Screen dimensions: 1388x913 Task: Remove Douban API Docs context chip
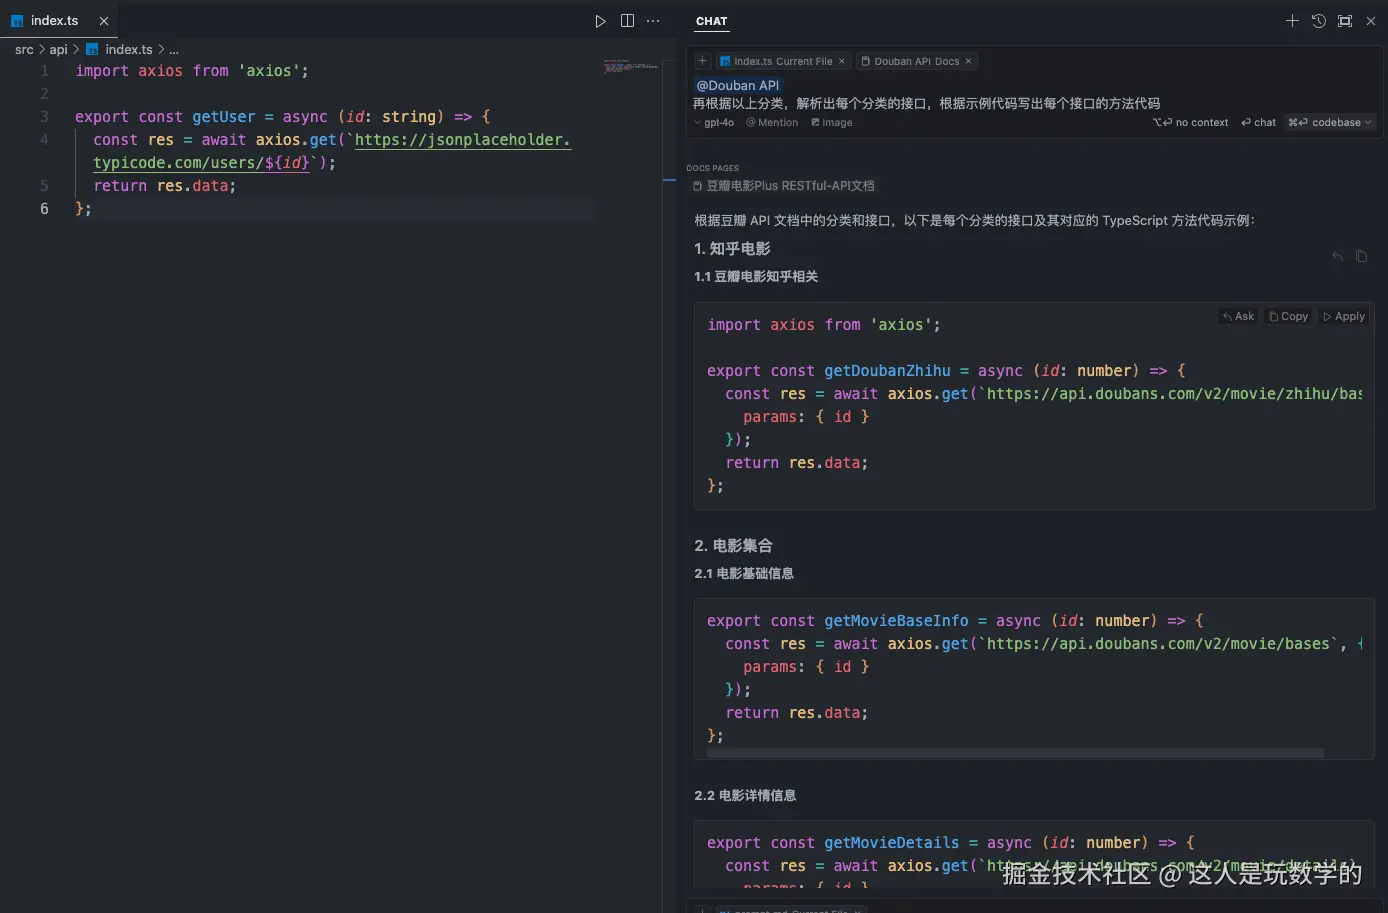point(968,61)
